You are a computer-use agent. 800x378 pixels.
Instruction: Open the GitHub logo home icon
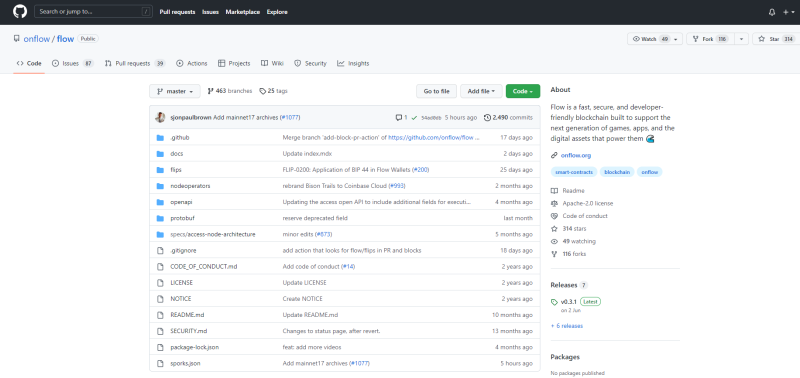[20, 12]
